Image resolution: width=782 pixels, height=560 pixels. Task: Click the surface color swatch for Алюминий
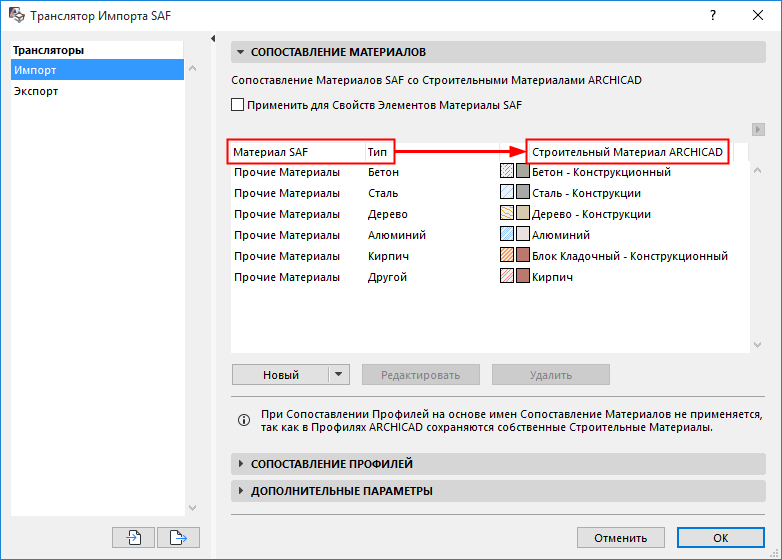523,234
